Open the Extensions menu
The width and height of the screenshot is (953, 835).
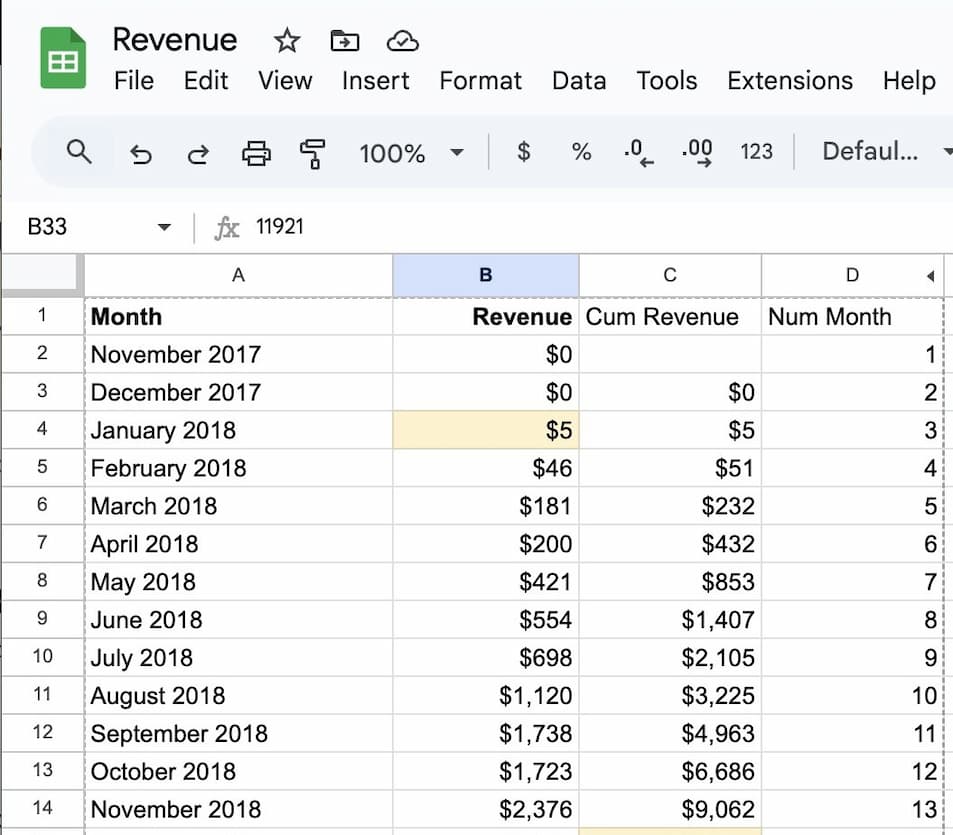tap(789, 81)
